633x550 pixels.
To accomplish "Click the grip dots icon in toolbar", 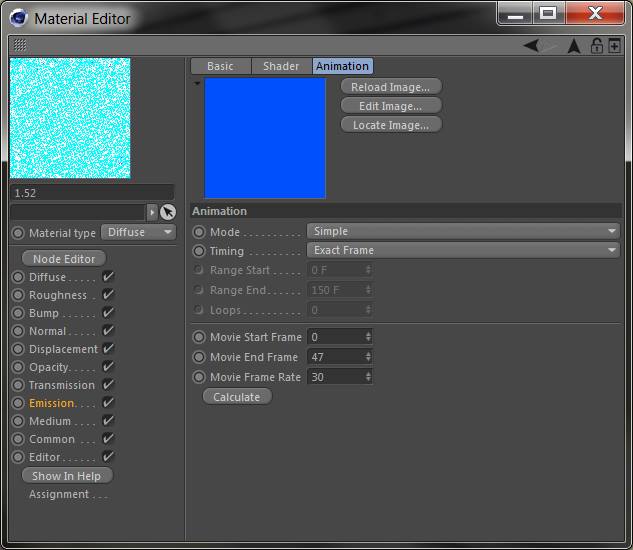I will [x=20, y=45].
